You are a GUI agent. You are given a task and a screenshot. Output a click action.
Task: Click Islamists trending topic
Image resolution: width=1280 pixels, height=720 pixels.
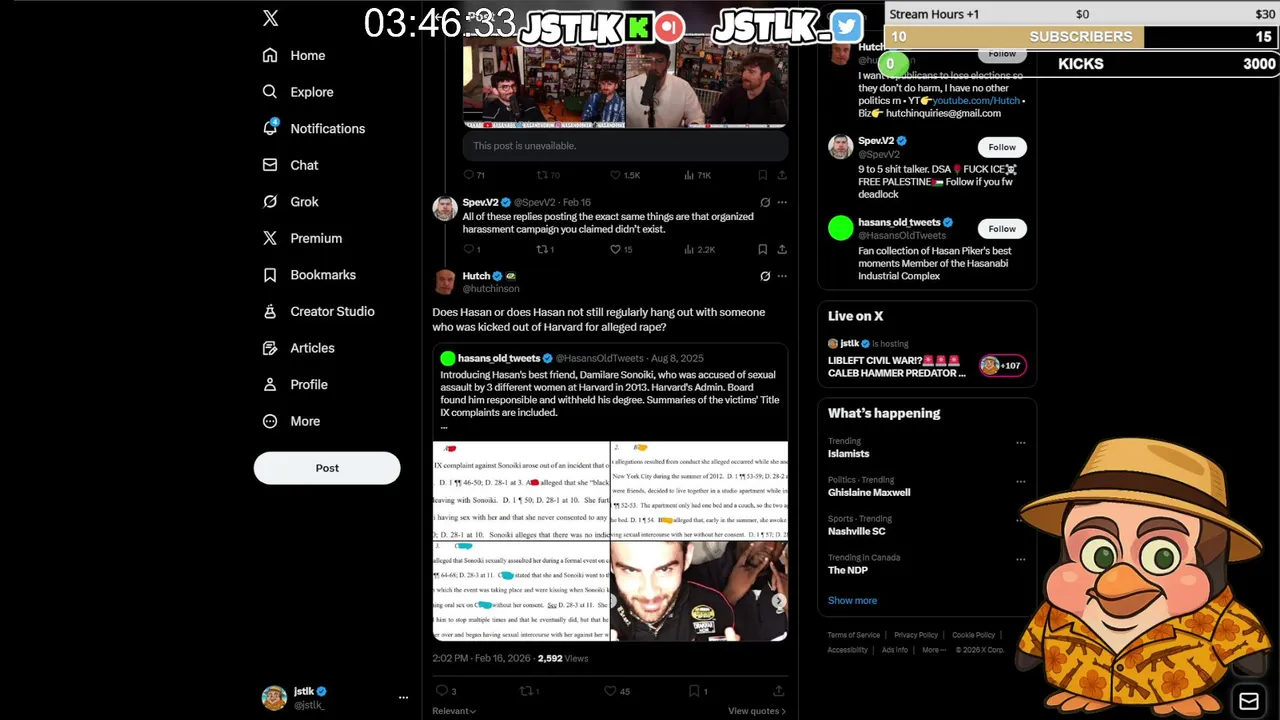point(848,454)
